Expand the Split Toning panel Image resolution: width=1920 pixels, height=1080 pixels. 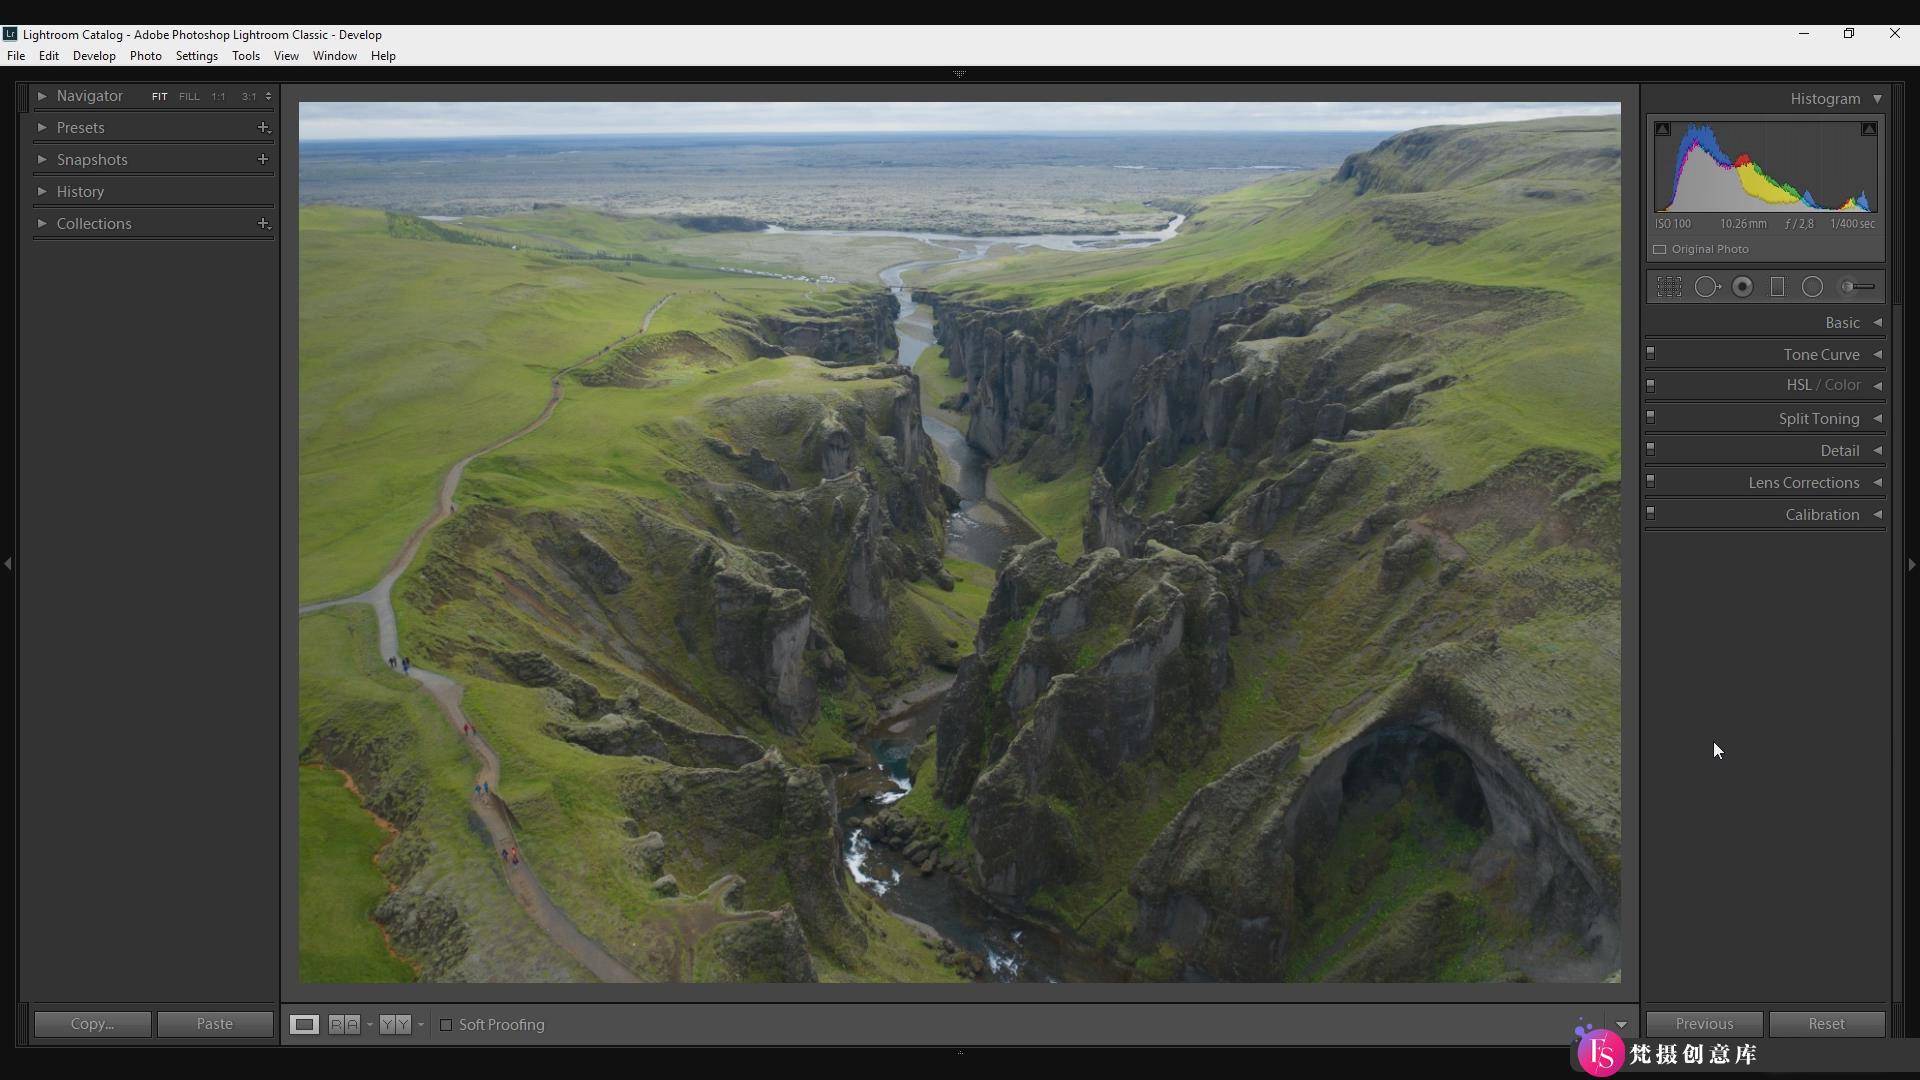point(1877,418)
